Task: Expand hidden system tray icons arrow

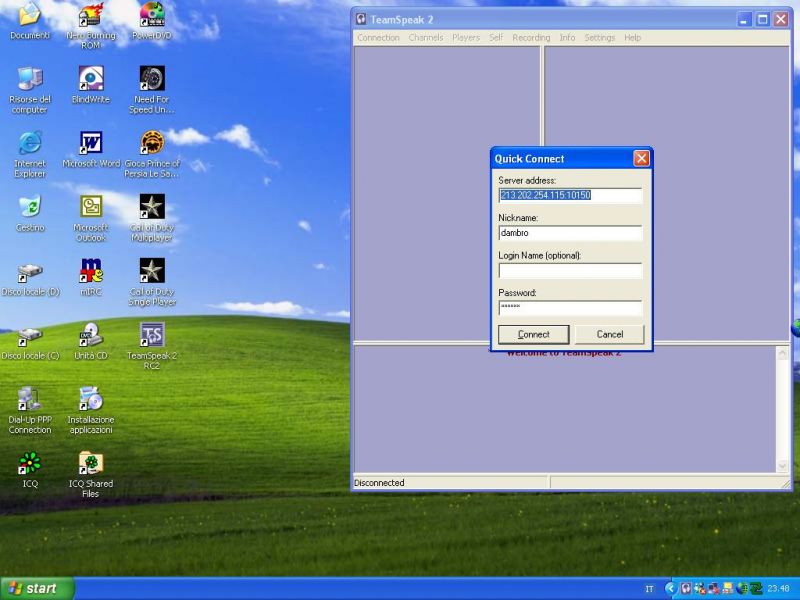Action: click(671, 588)
